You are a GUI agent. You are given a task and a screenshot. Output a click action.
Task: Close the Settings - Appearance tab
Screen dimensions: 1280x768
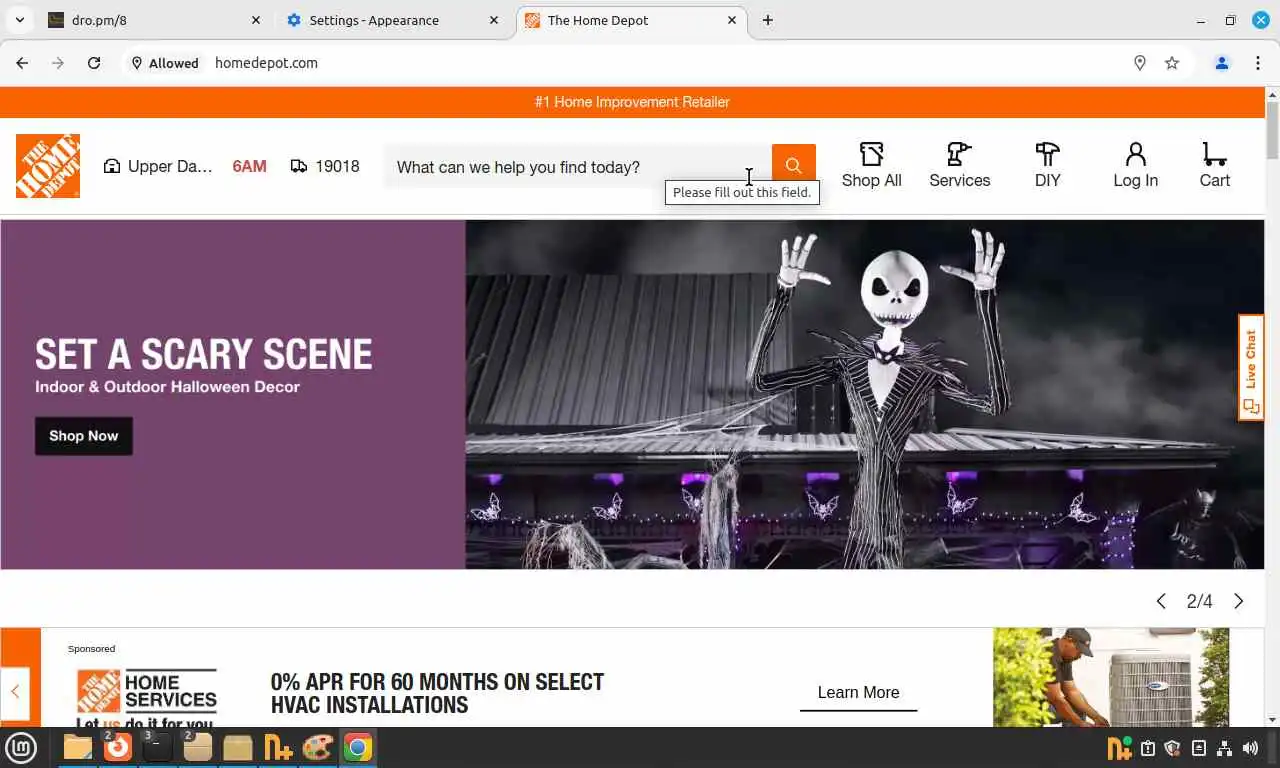(x=494, y=20)
